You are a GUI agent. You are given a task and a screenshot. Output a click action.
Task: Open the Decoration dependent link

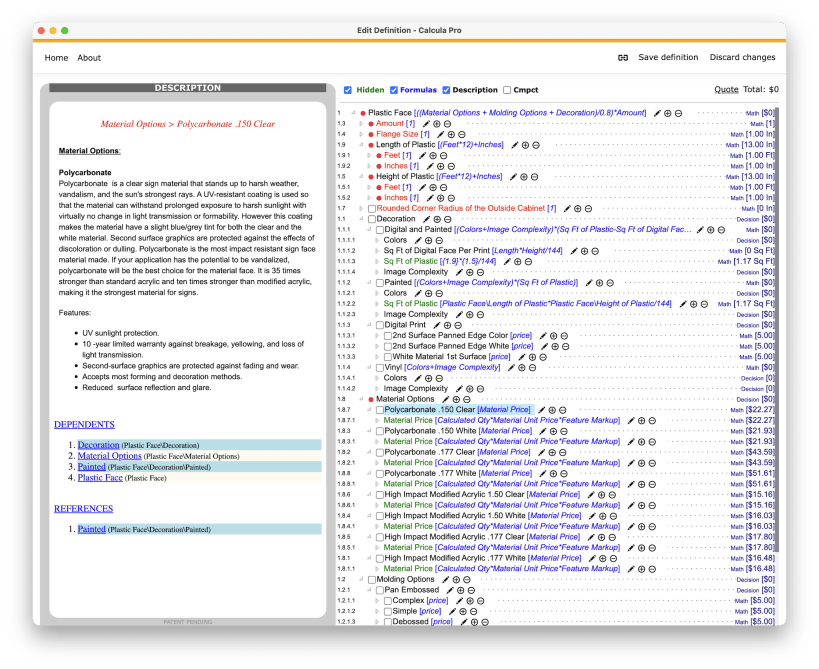(x=98, y=445)
